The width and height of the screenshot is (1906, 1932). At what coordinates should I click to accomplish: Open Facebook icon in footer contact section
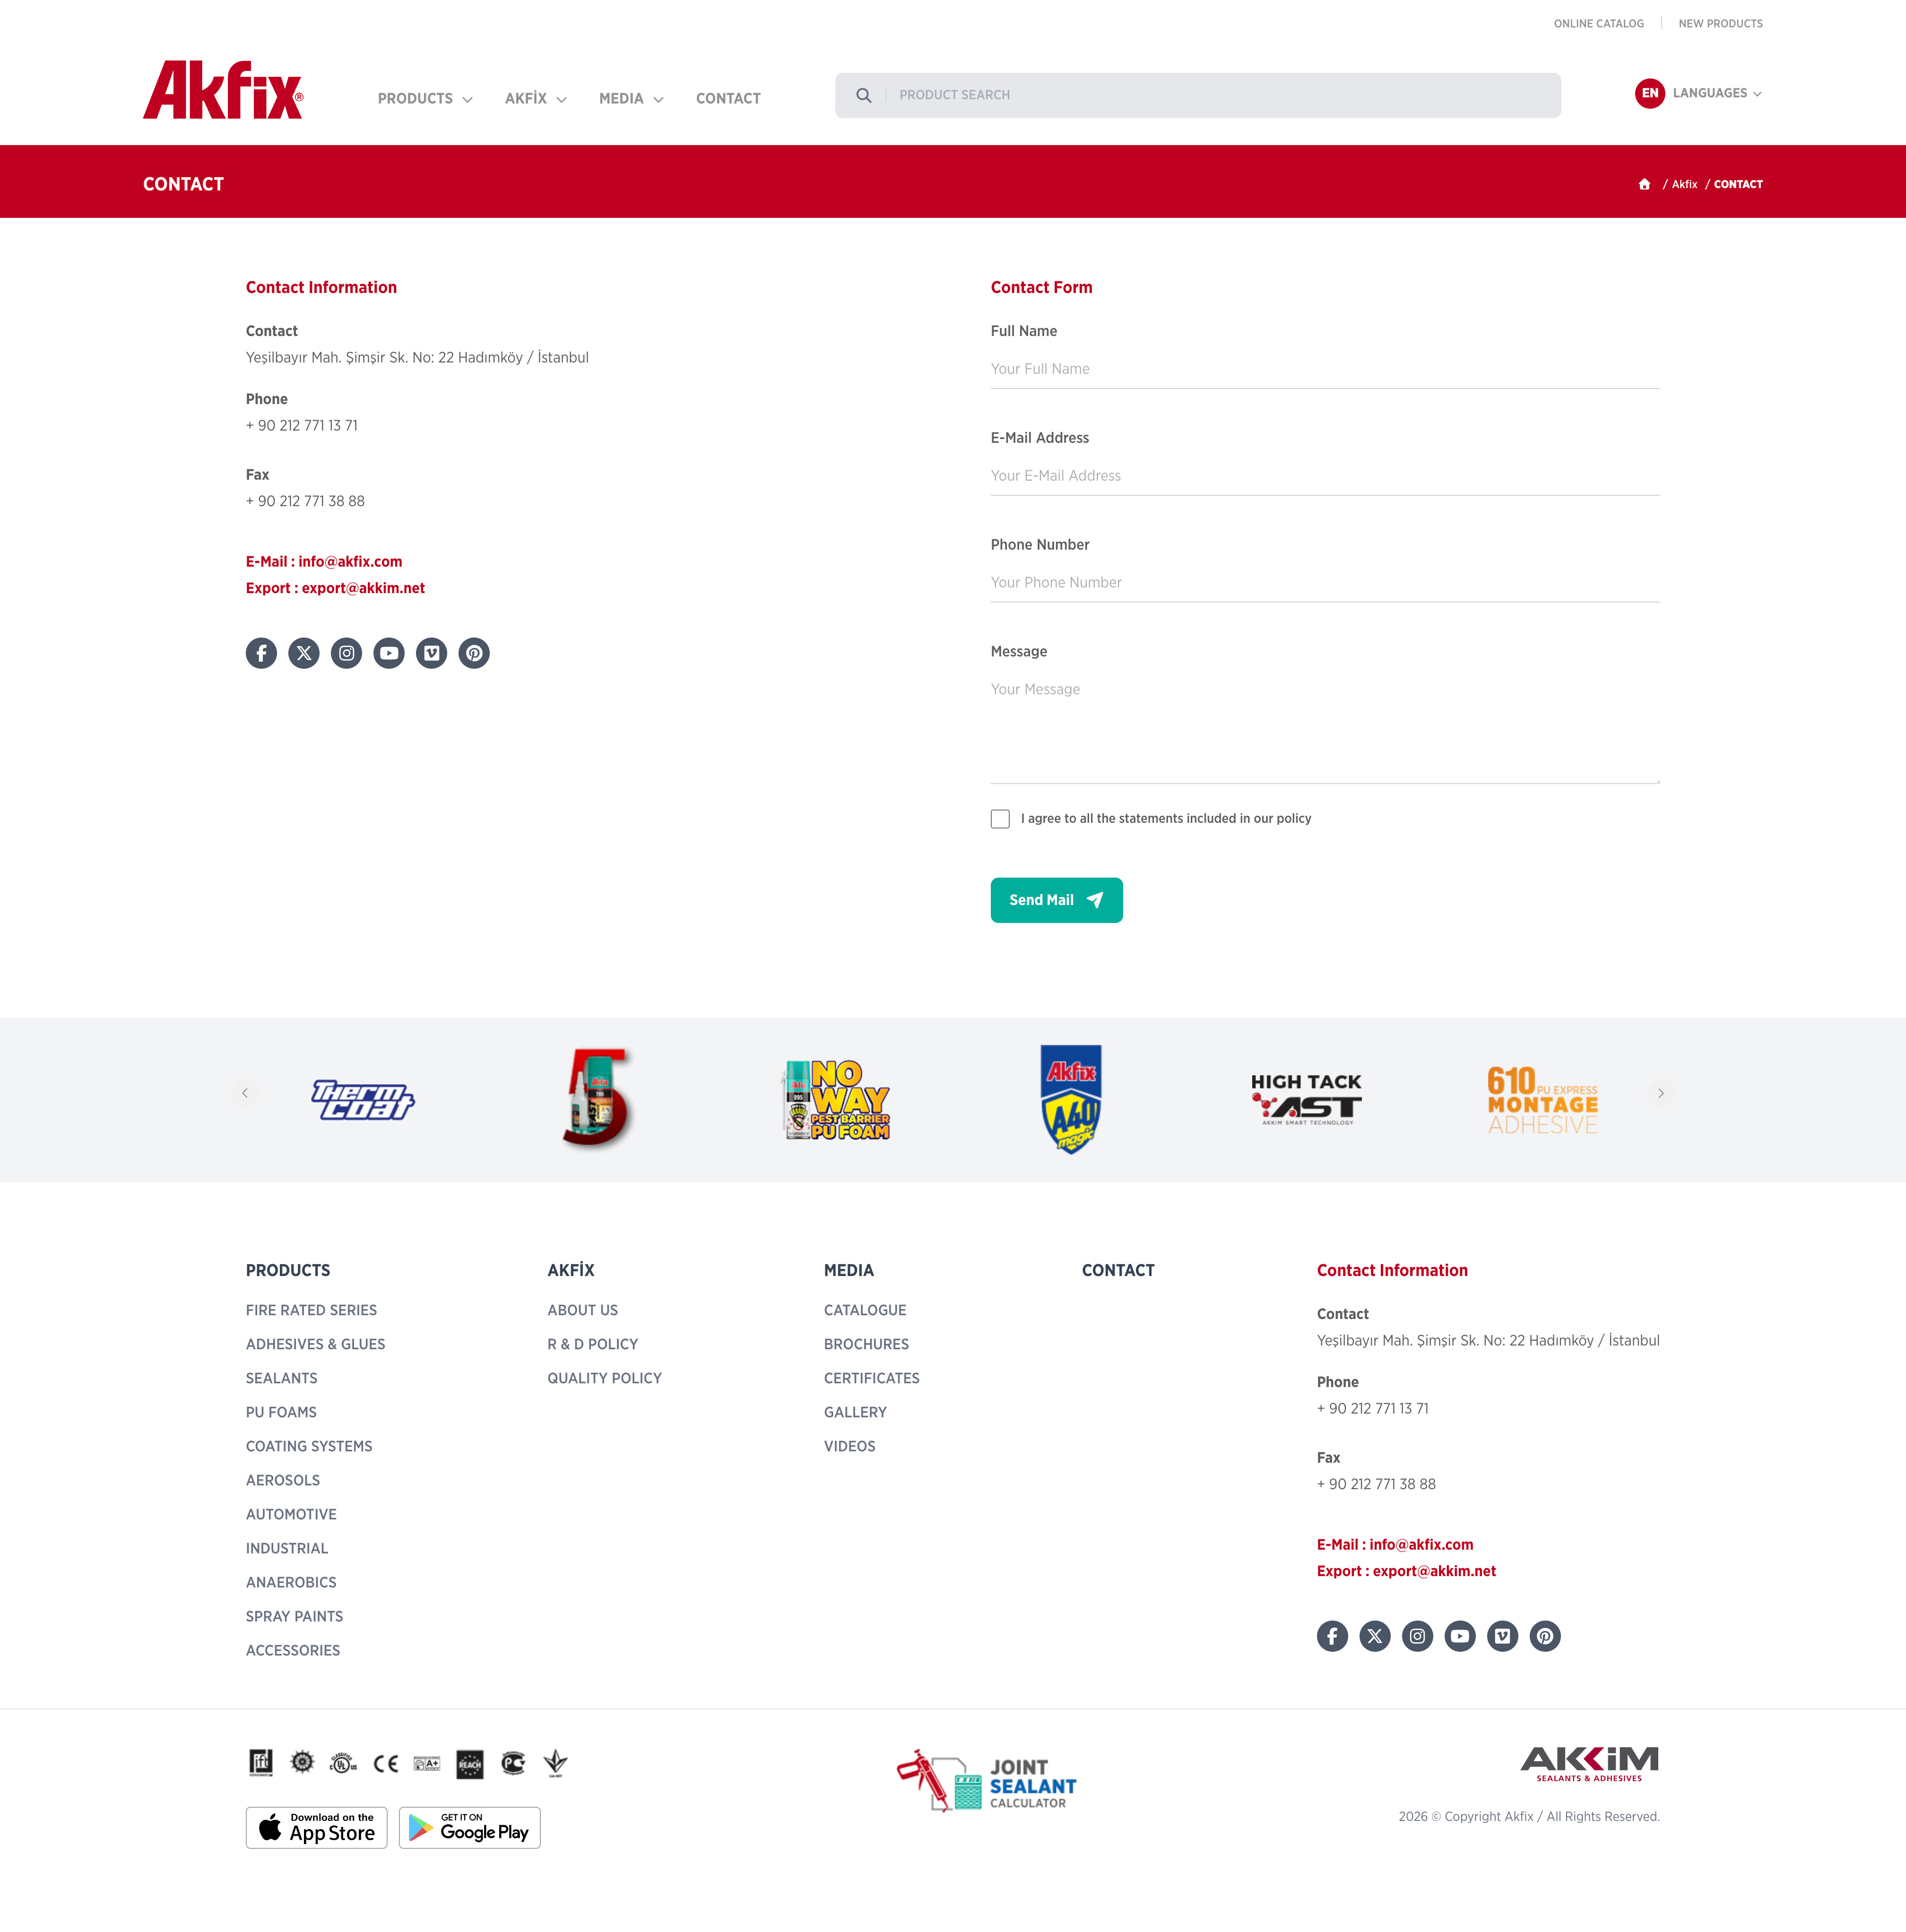1332,1636
